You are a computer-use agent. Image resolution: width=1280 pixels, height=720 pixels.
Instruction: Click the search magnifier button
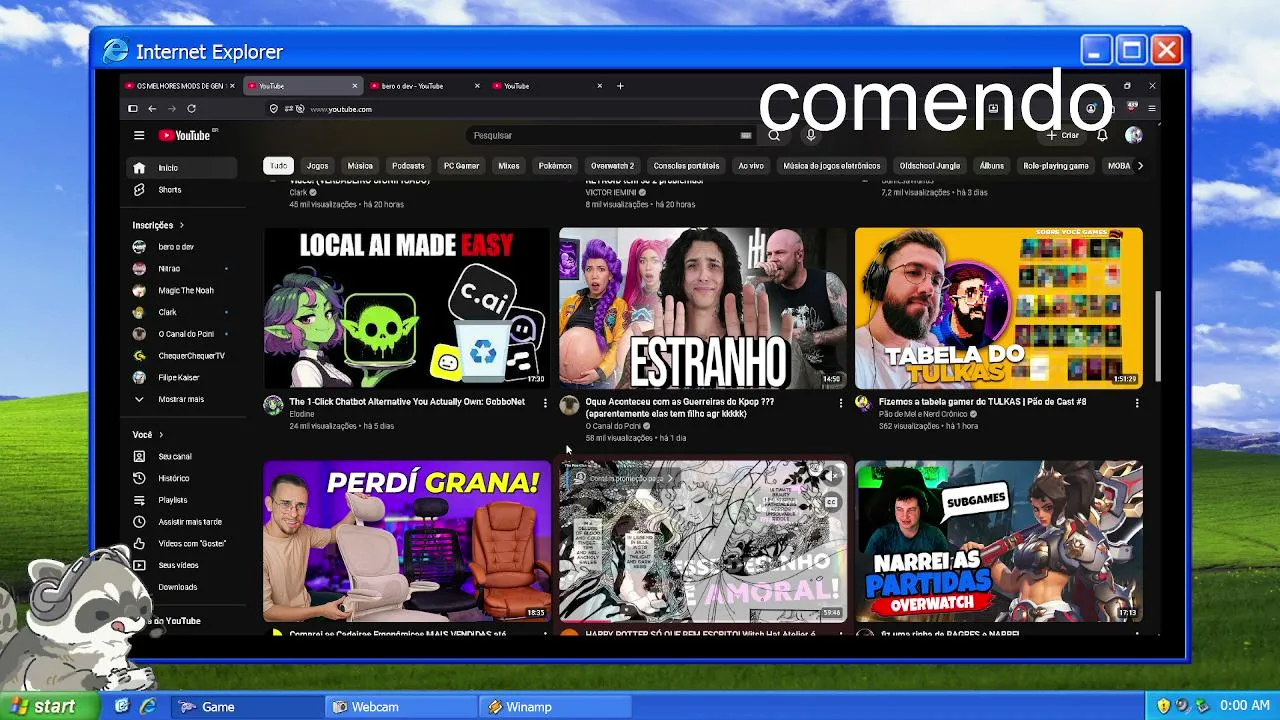[774, 135]
